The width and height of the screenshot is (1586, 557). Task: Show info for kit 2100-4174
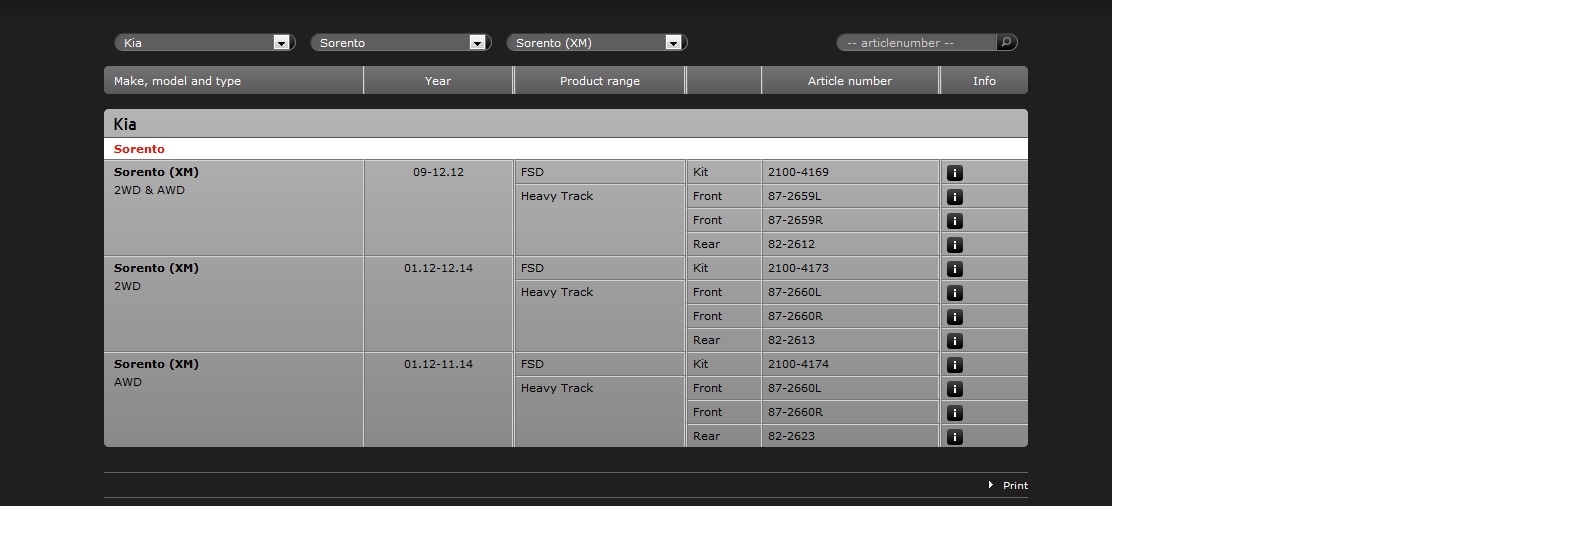coord(954,365)
